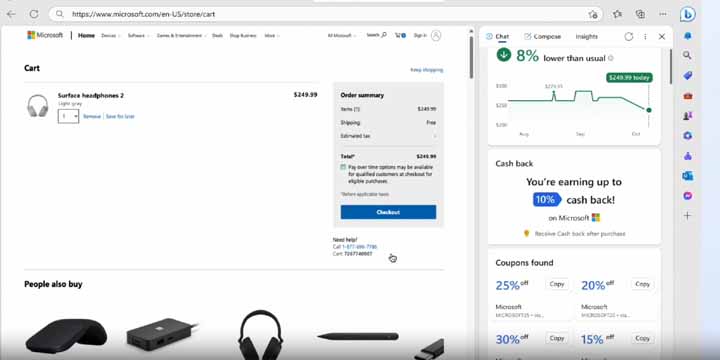Open the sidebar search magnifier

pos(687,55)
